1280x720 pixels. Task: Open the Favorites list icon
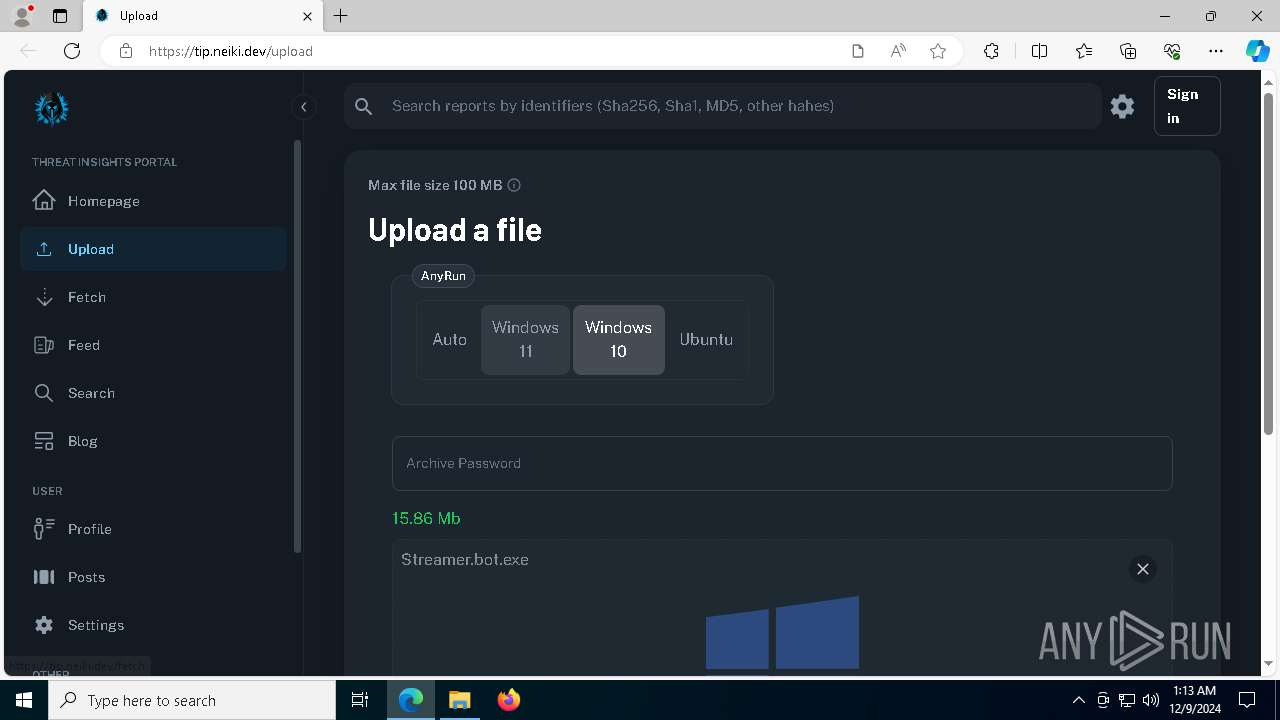1084,51
